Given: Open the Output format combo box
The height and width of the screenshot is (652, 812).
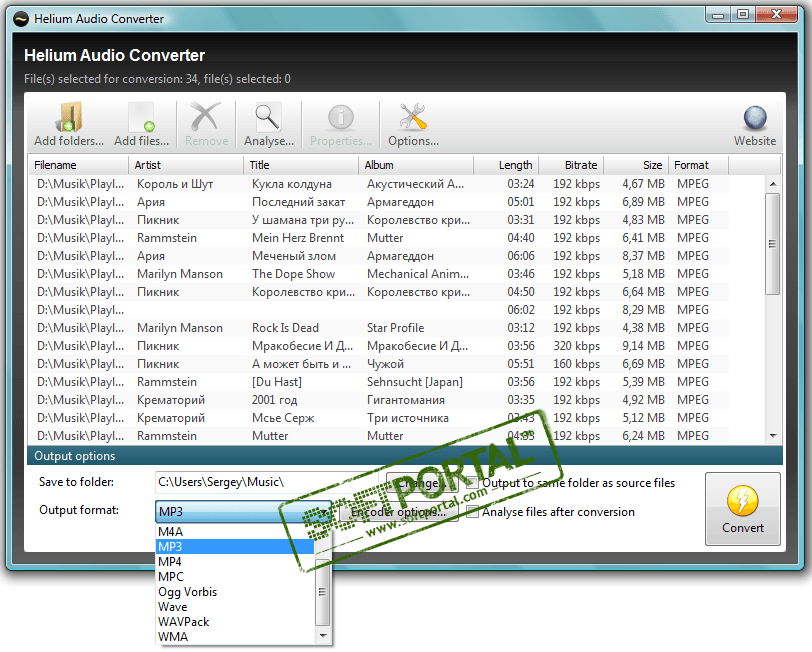Looking at the screenshot, I should (243, 512).
